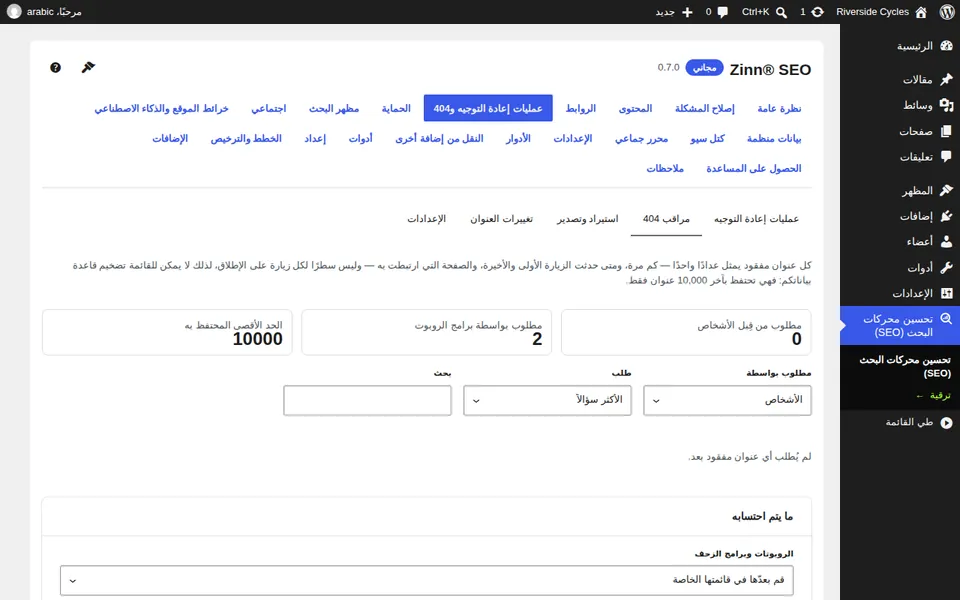Screen dimensions: 960x600
Task: Click the صفحات pages icon
Action: pyautogui.click(x=947, y=131)
